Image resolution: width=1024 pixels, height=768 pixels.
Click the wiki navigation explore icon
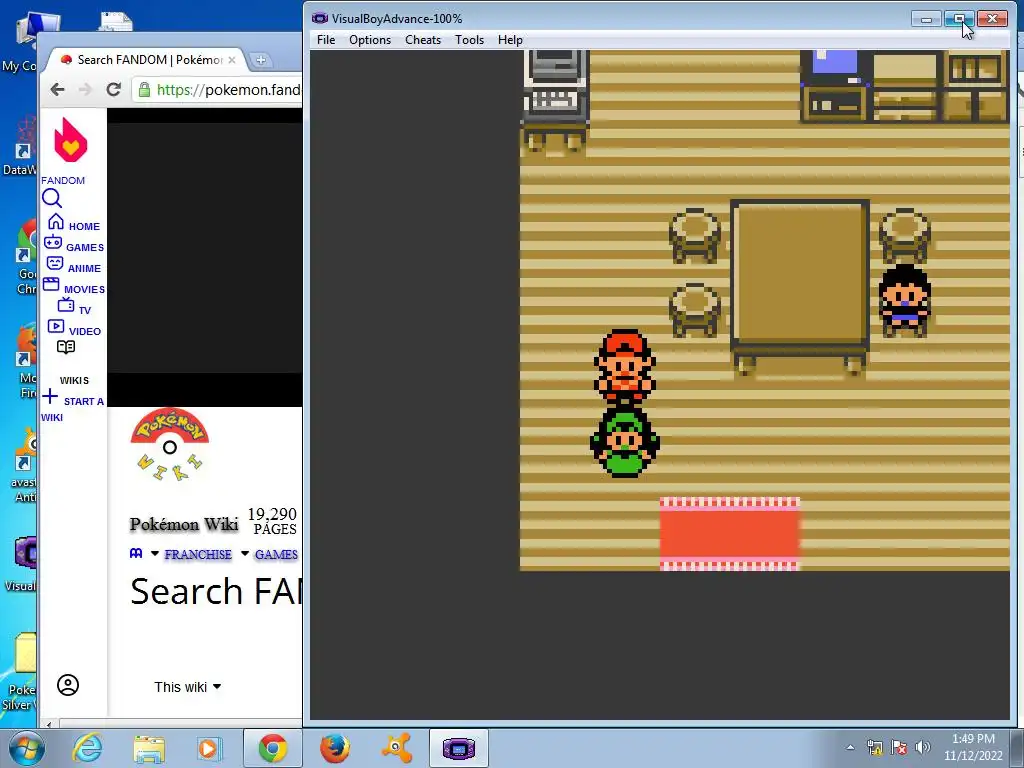pyautogui.click(x=136, y=554)
